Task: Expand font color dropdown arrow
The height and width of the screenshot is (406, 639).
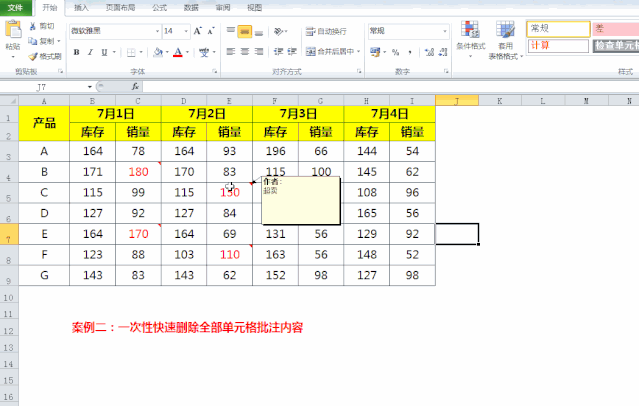Action: [x=187, y=52]
